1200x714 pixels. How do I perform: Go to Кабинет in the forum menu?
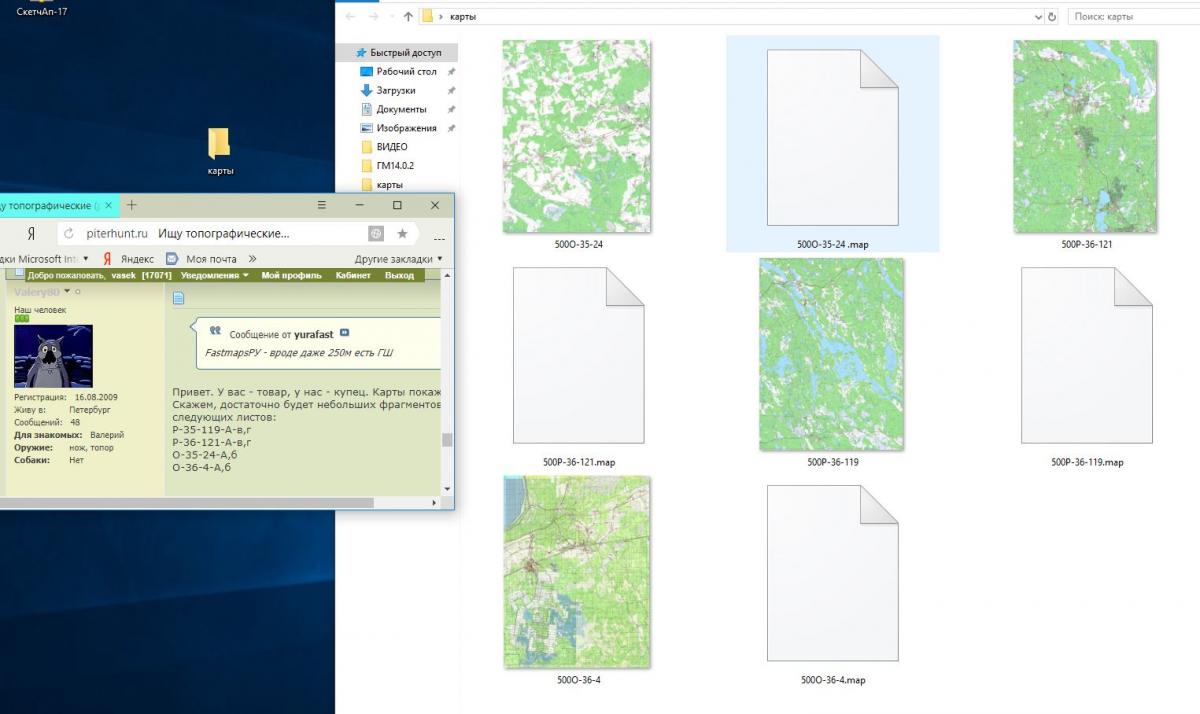pos(353,275)
